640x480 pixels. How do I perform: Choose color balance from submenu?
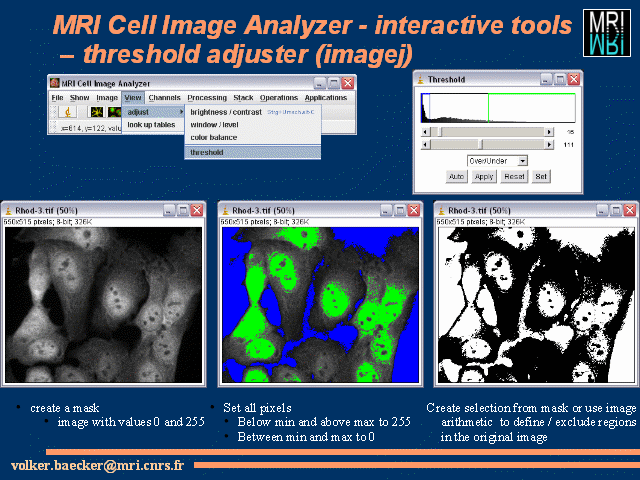(x=253, y=138)
